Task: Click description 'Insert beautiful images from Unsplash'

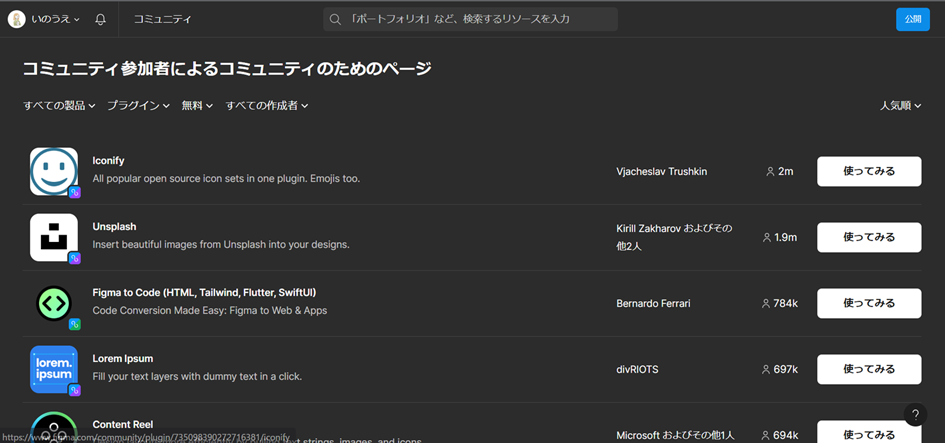Action: 221,245
